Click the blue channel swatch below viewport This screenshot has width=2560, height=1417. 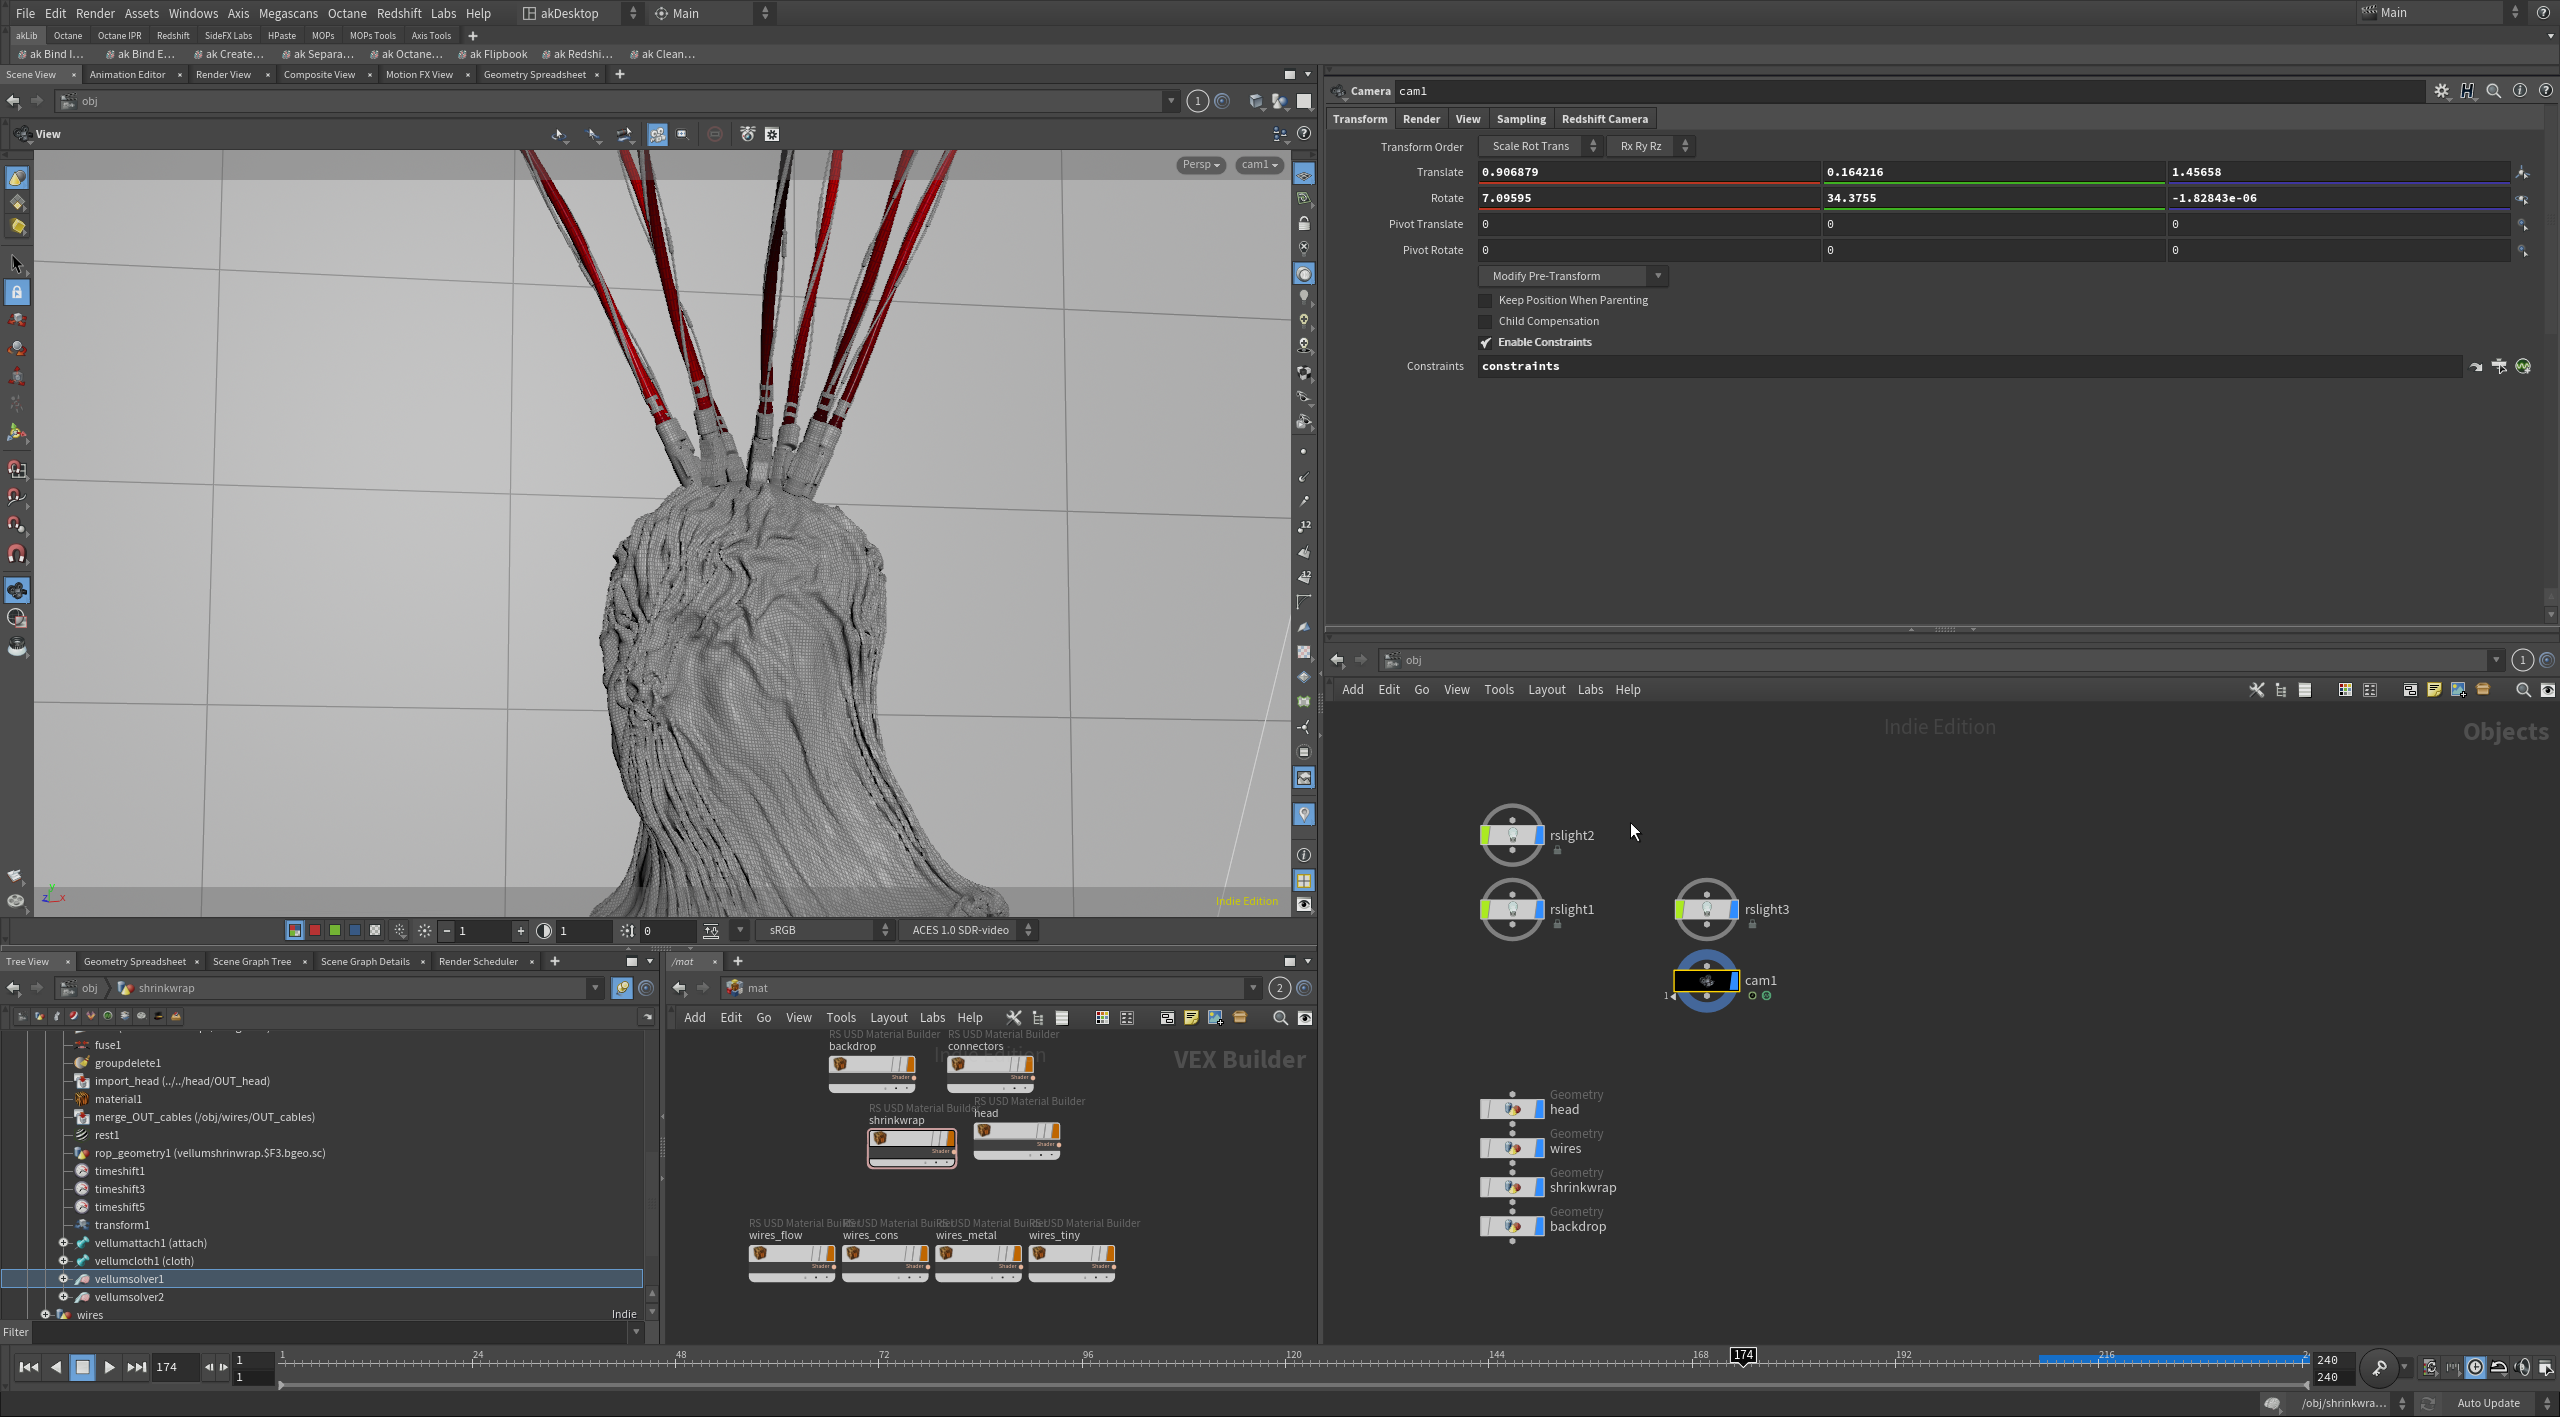tap(355, 931)
